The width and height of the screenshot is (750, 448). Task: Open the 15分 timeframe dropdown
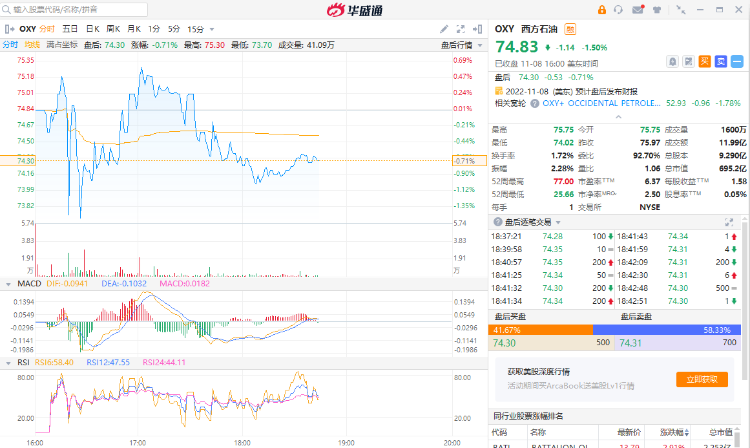point(196,30)
